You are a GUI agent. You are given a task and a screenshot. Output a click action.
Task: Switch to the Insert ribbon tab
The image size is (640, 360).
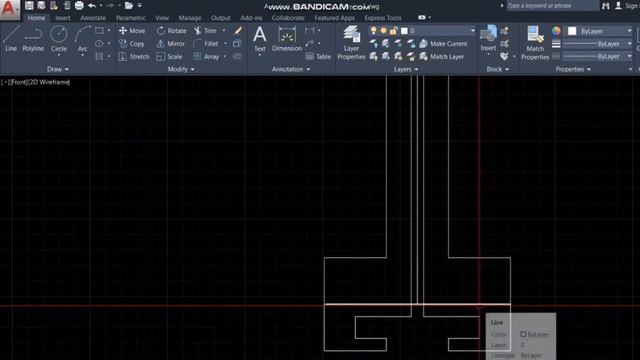click(x=63, y=18)
